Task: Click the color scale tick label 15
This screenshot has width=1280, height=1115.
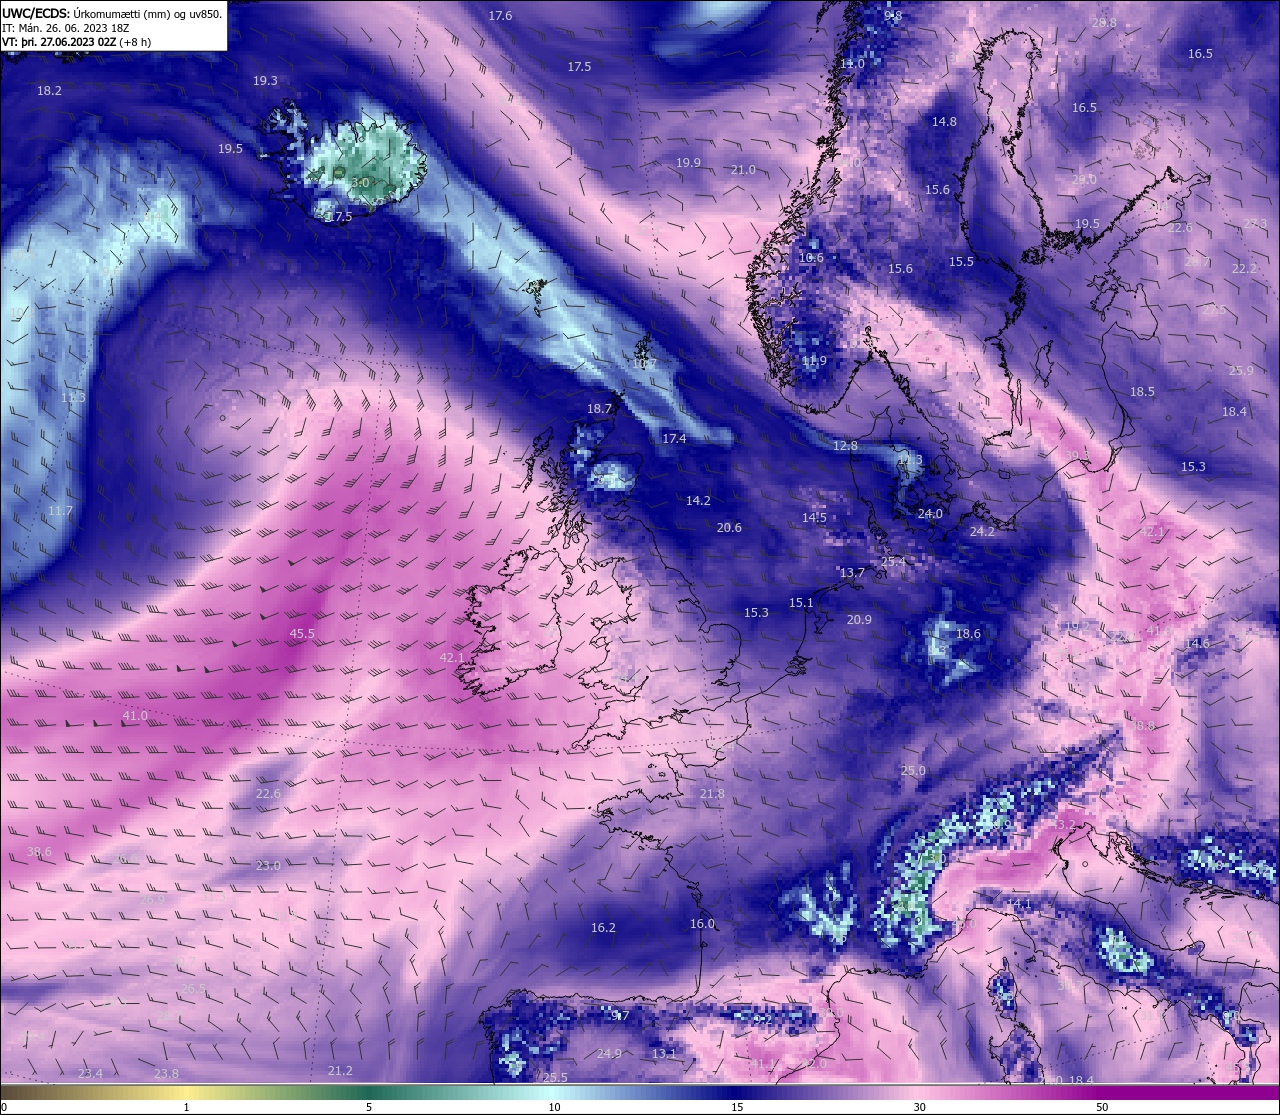Action: 737,1108
